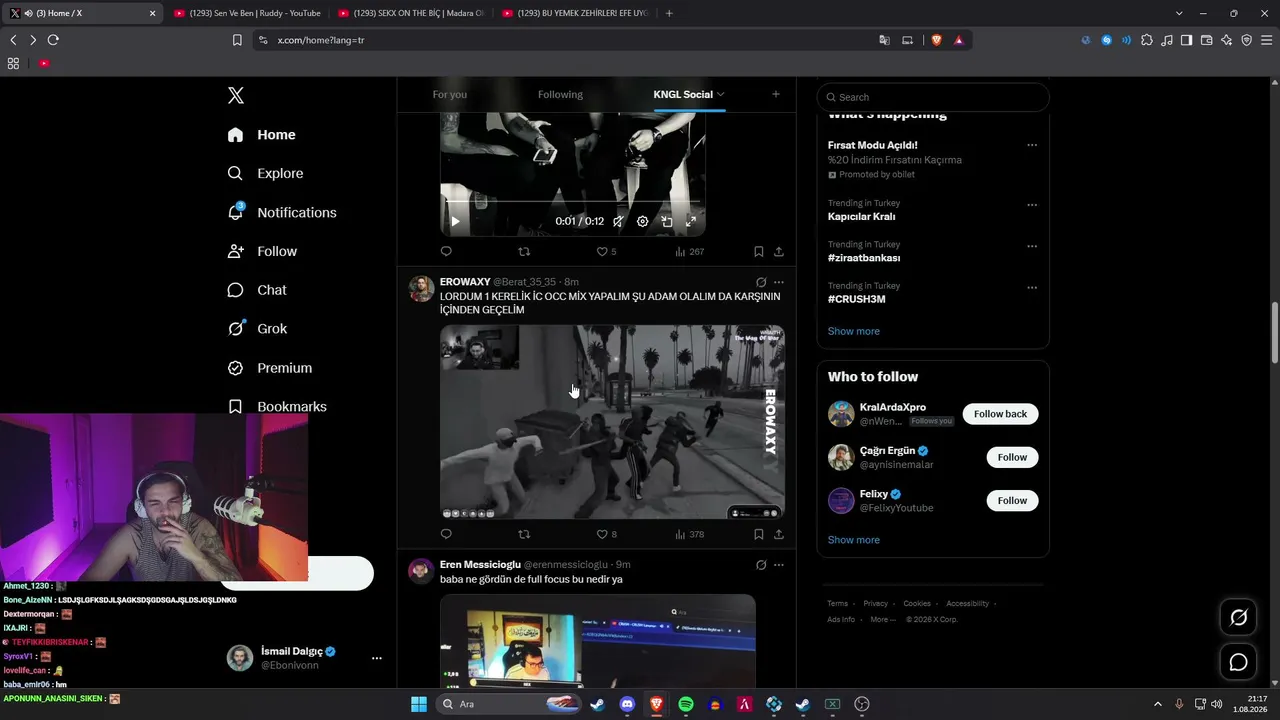Screen dimensions: 1280x720
Task: Open the Bookmarks icon in sidebar
Action: click(x=235, y=407)
